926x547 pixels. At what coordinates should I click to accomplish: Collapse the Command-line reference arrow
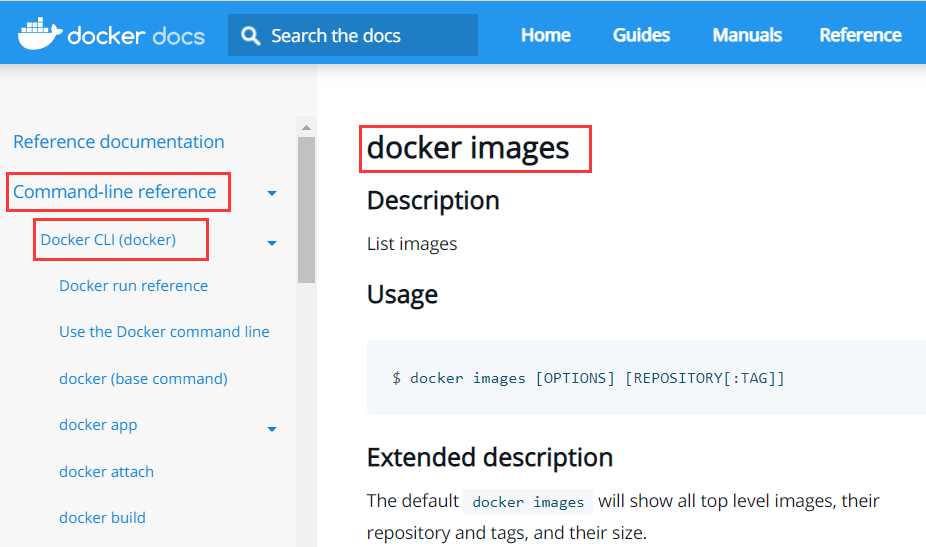pyautogui.click(x=272, y=193)
